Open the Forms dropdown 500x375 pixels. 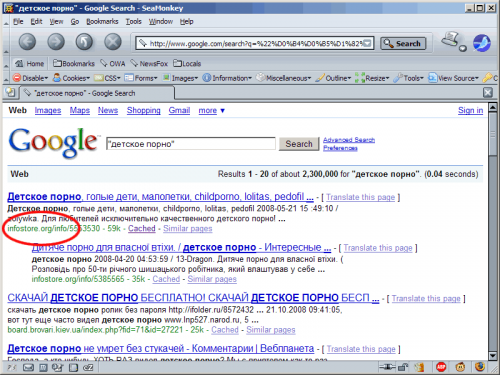pyautogui.click(x=141, y=78)
